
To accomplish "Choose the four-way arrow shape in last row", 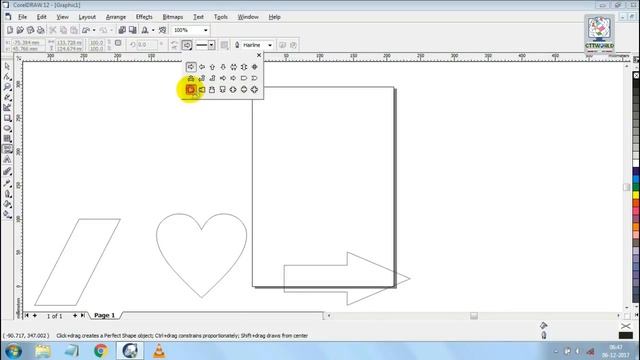I will 254,89.
